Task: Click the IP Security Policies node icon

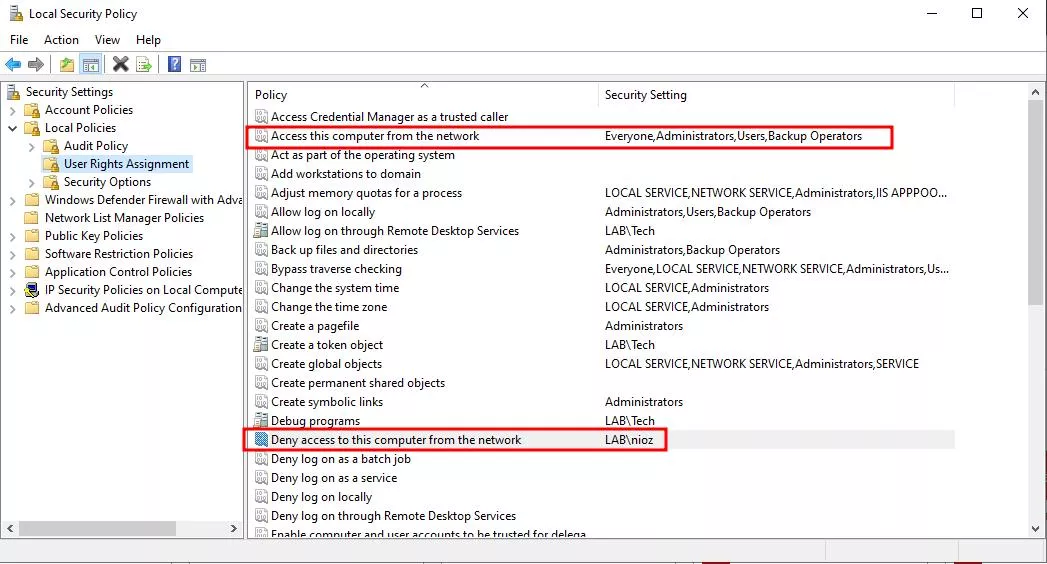Action: 31,290
